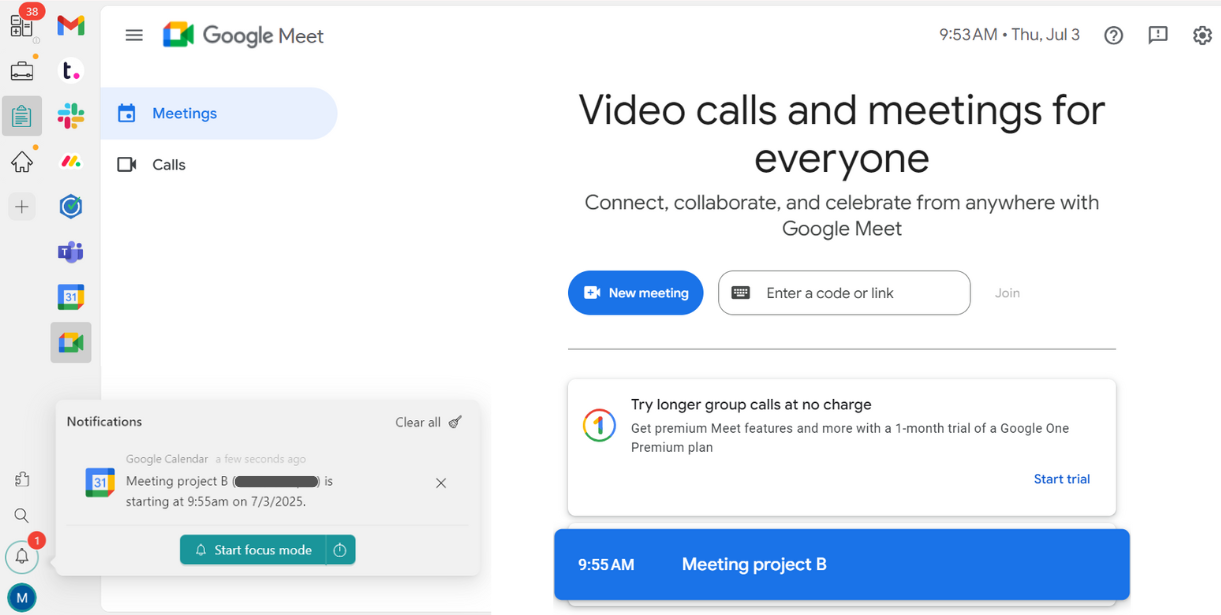Click the Start trial link
The width and height of the screenshot is (1221, 615).
[x=1062, y=479]
